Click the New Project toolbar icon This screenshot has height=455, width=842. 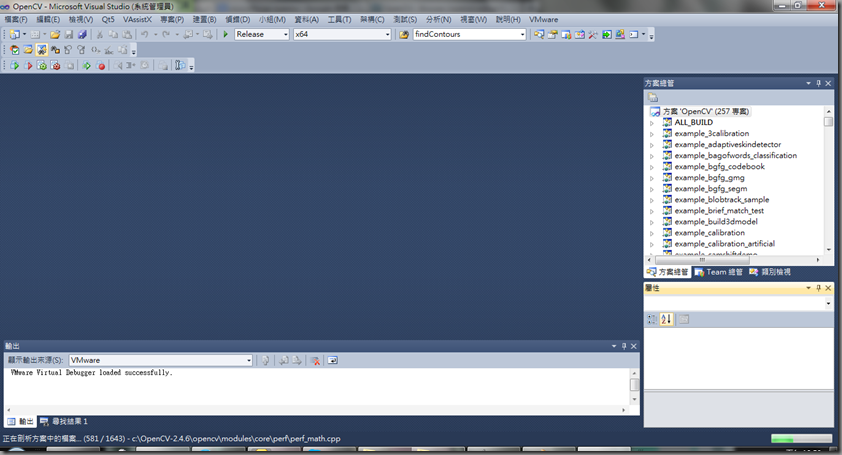14,34
